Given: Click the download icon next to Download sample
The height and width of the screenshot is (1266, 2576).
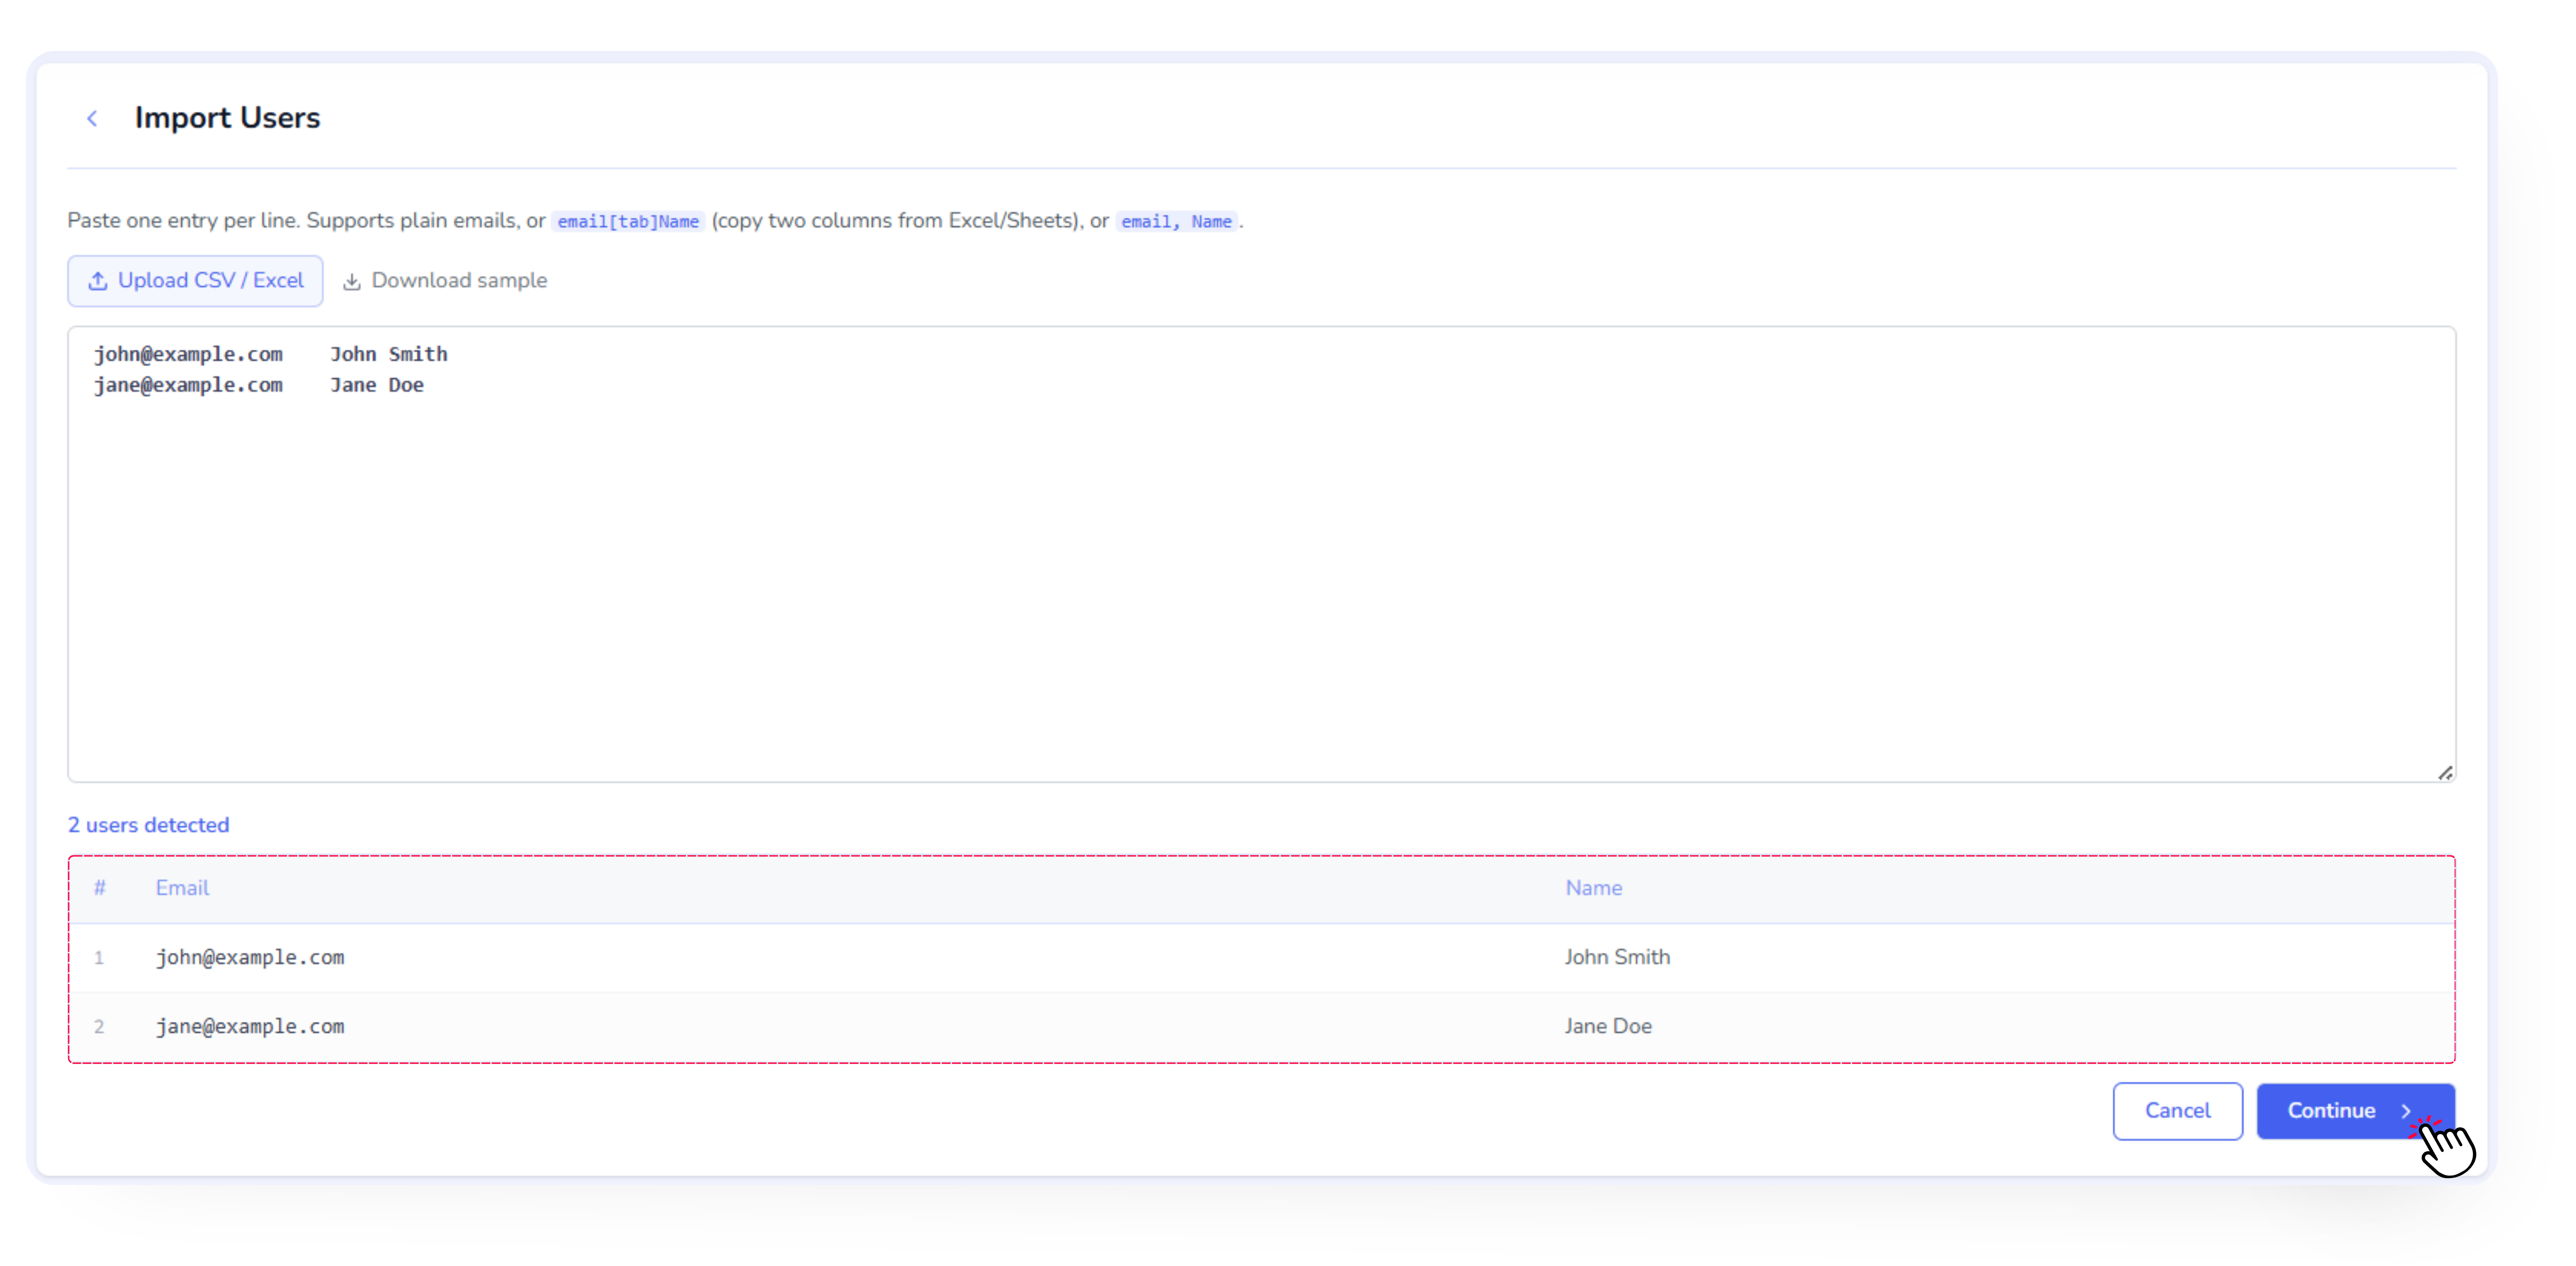Looking at the screenshot, I should click(x=351, y=282).
